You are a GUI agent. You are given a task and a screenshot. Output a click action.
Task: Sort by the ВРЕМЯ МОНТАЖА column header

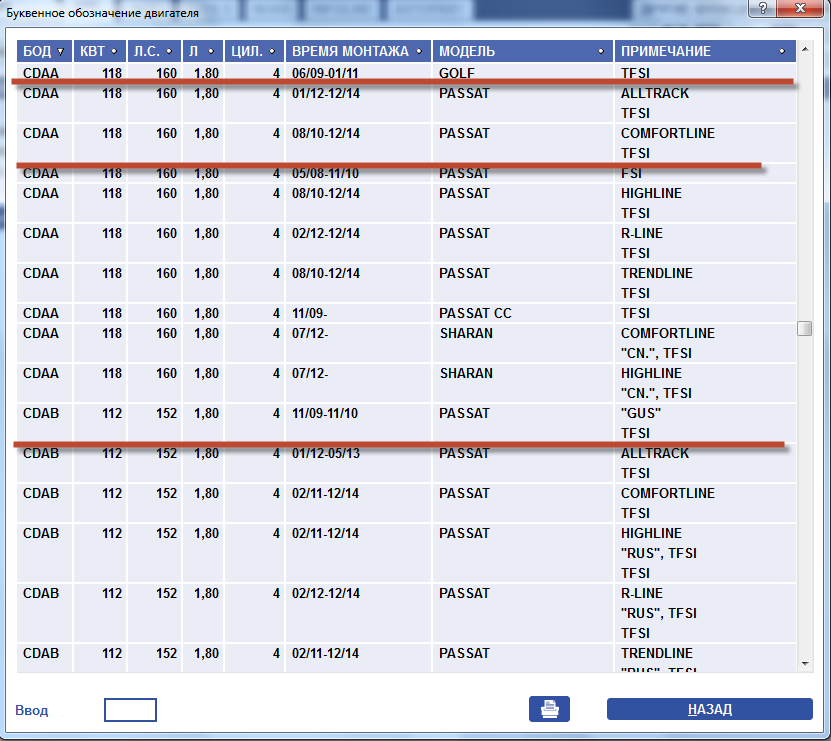pos(358,51)
